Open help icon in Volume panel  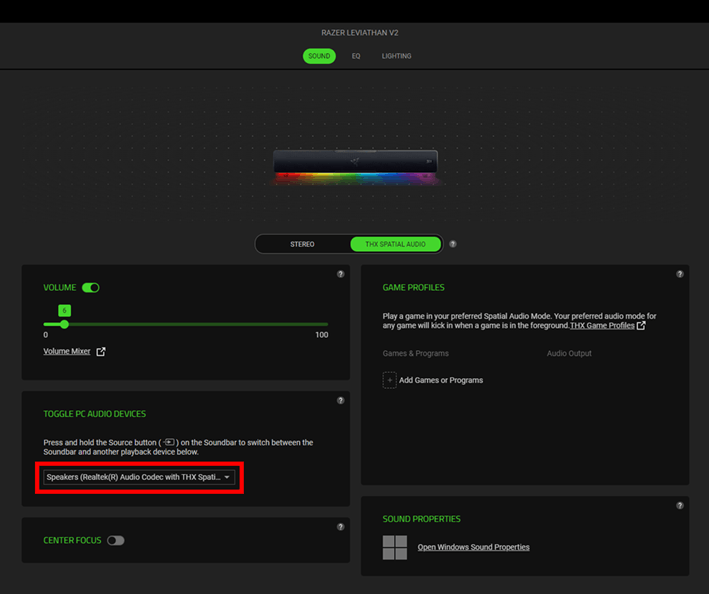click(x=341, y=273)
